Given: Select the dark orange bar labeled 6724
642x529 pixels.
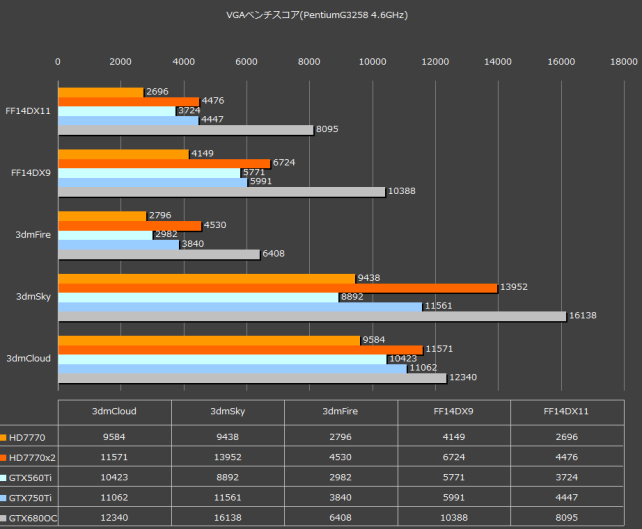Looking at the screenshot, I should pyautogui.click(x=164, y=163).
